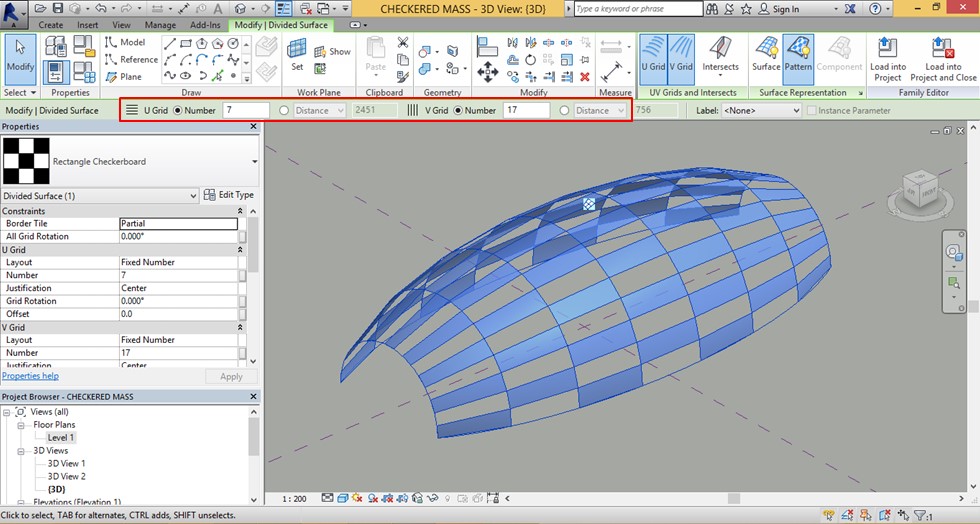Image resolution: width=980 pixels, height=524 pixels.
Task: Click the Align tool icon
Action: (x=487, y=46)
